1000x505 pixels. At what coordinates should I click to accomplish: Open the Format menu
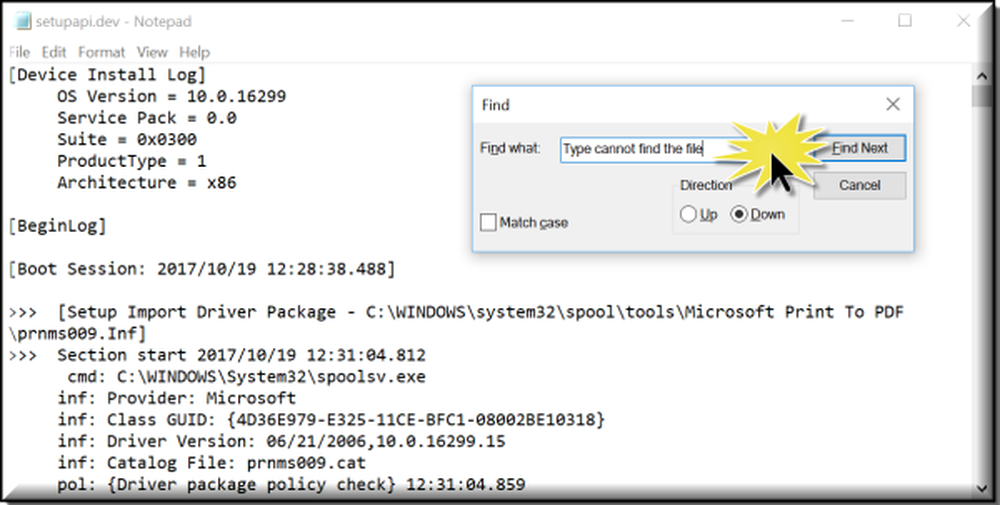101,52
